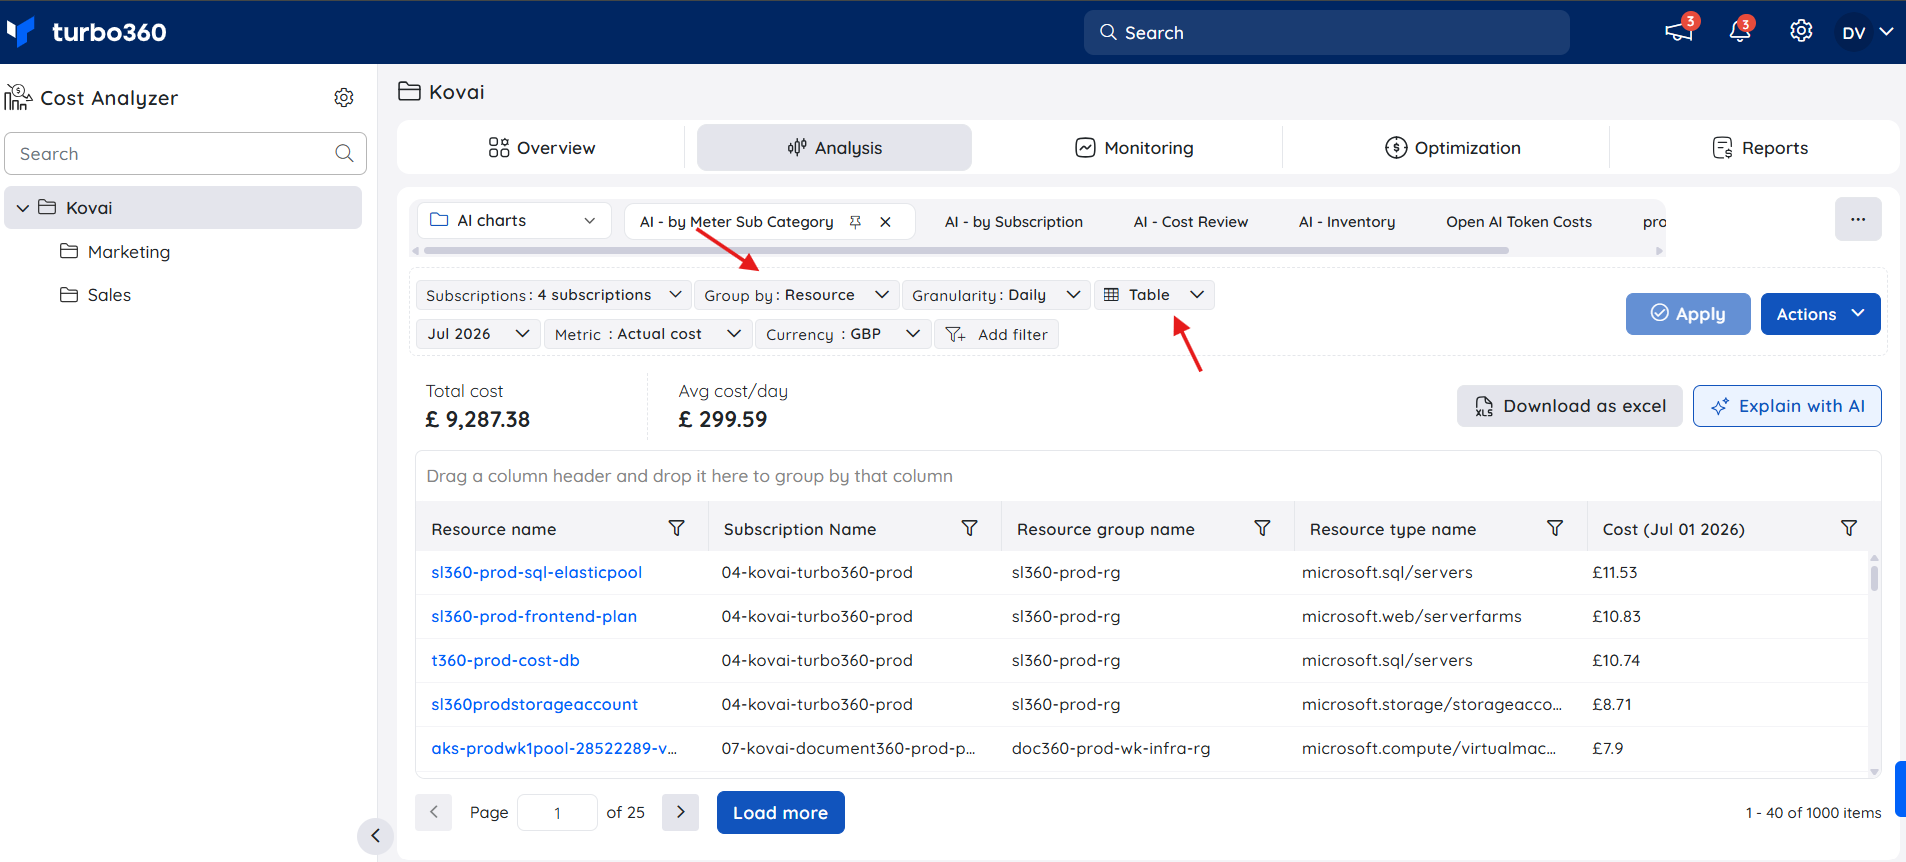Open the announcements megaphone icon
Image resolution: width=1906 pixels, height=862 pixels.
pyautogui.click(x=1679, y=32)
